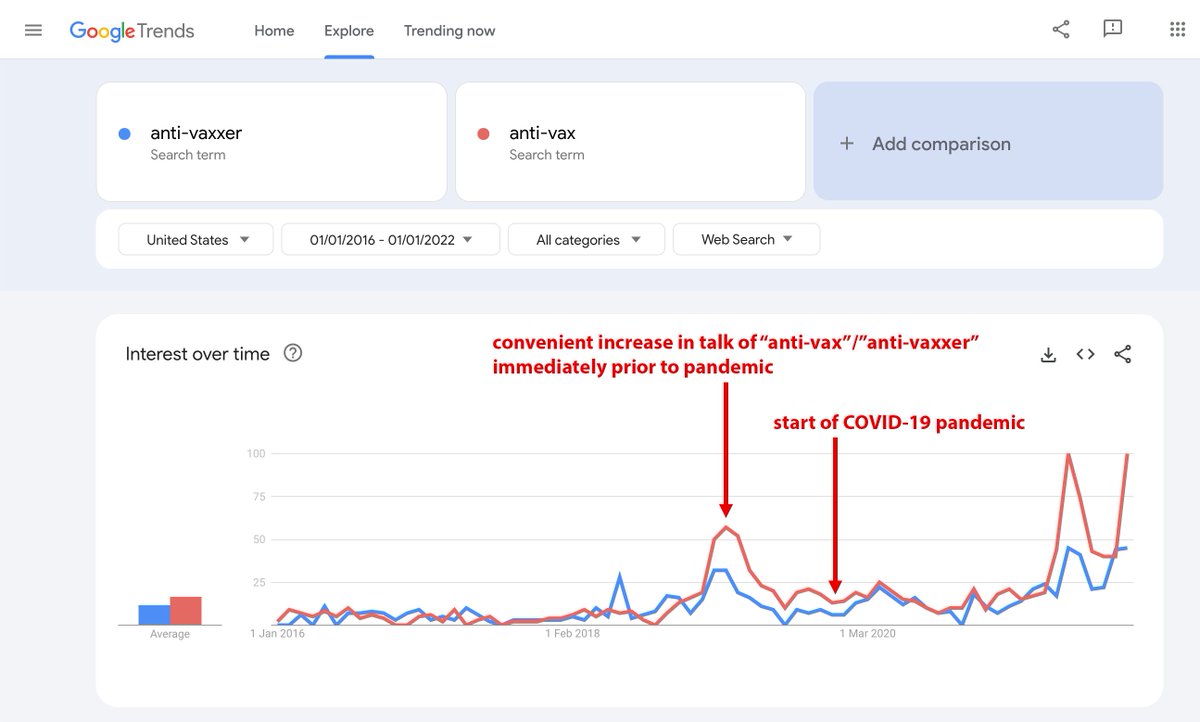Open the Interest over time help icon

point(293,353)
